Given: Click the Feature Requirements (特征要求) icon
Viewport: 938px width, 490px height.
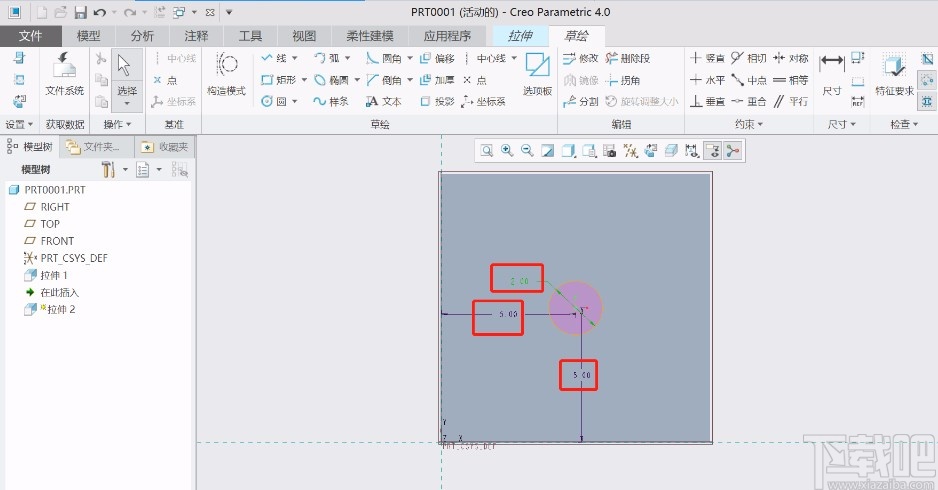Looking at the screenshot, I should 894,74.
